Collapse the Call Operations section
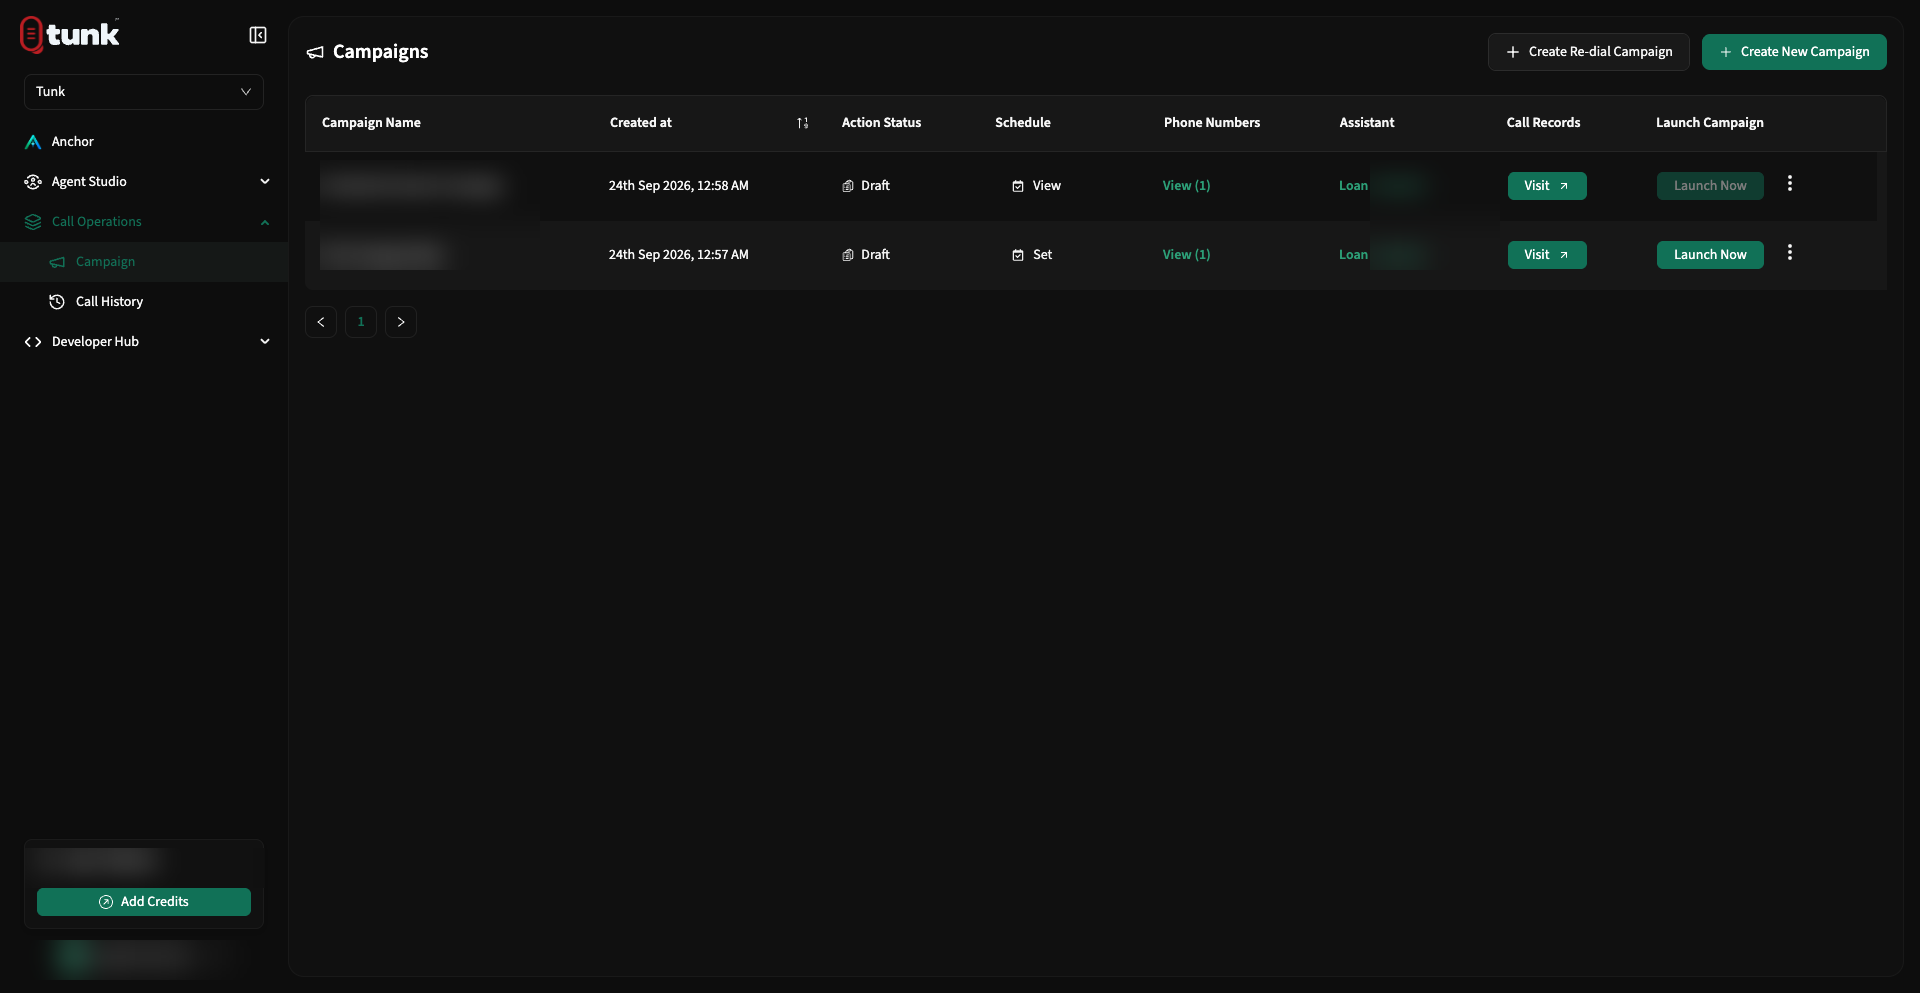The height and width of the screenshot is (993, 1920). 144,222
